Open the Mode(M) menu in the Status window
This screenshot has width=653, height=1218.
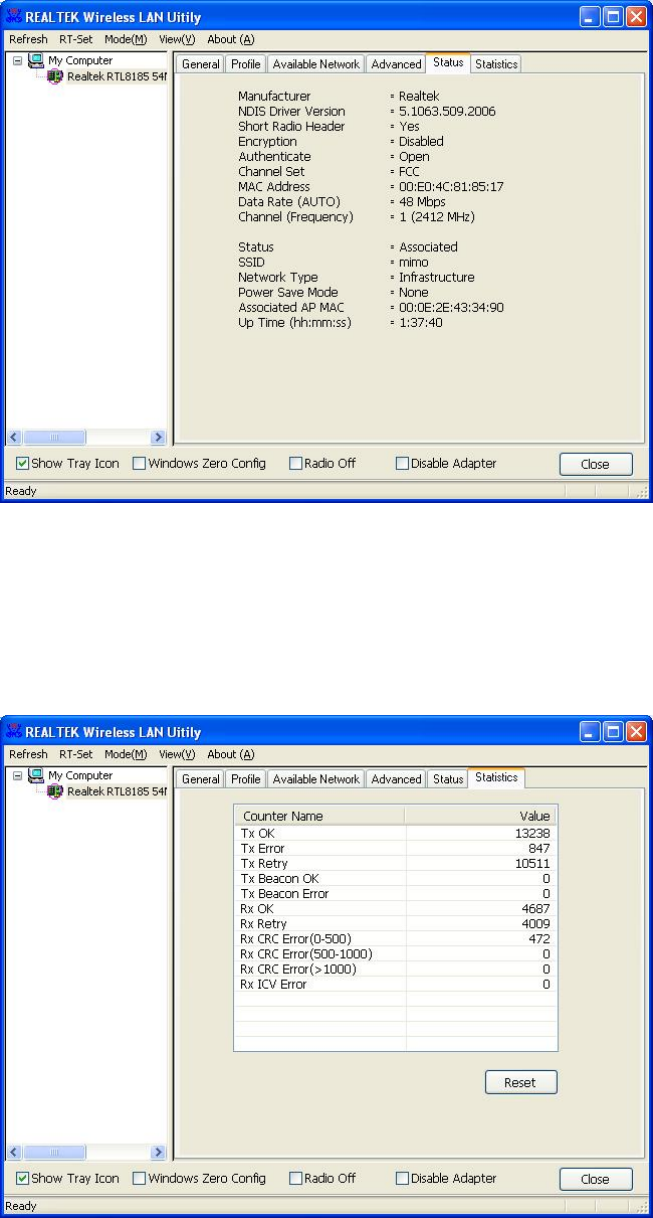tap(126, 39)
